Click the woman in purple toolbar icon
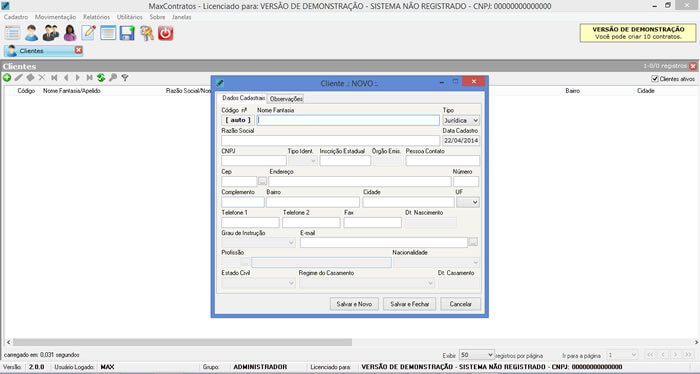Screen dimensions: 700x374 70,33
